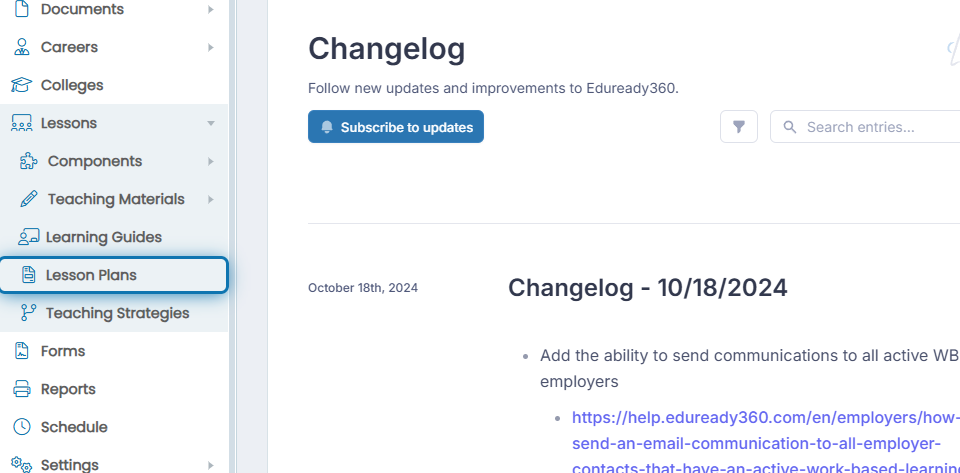Open the Learning Guides menu item
960x473 pixels.
[113, 237]
